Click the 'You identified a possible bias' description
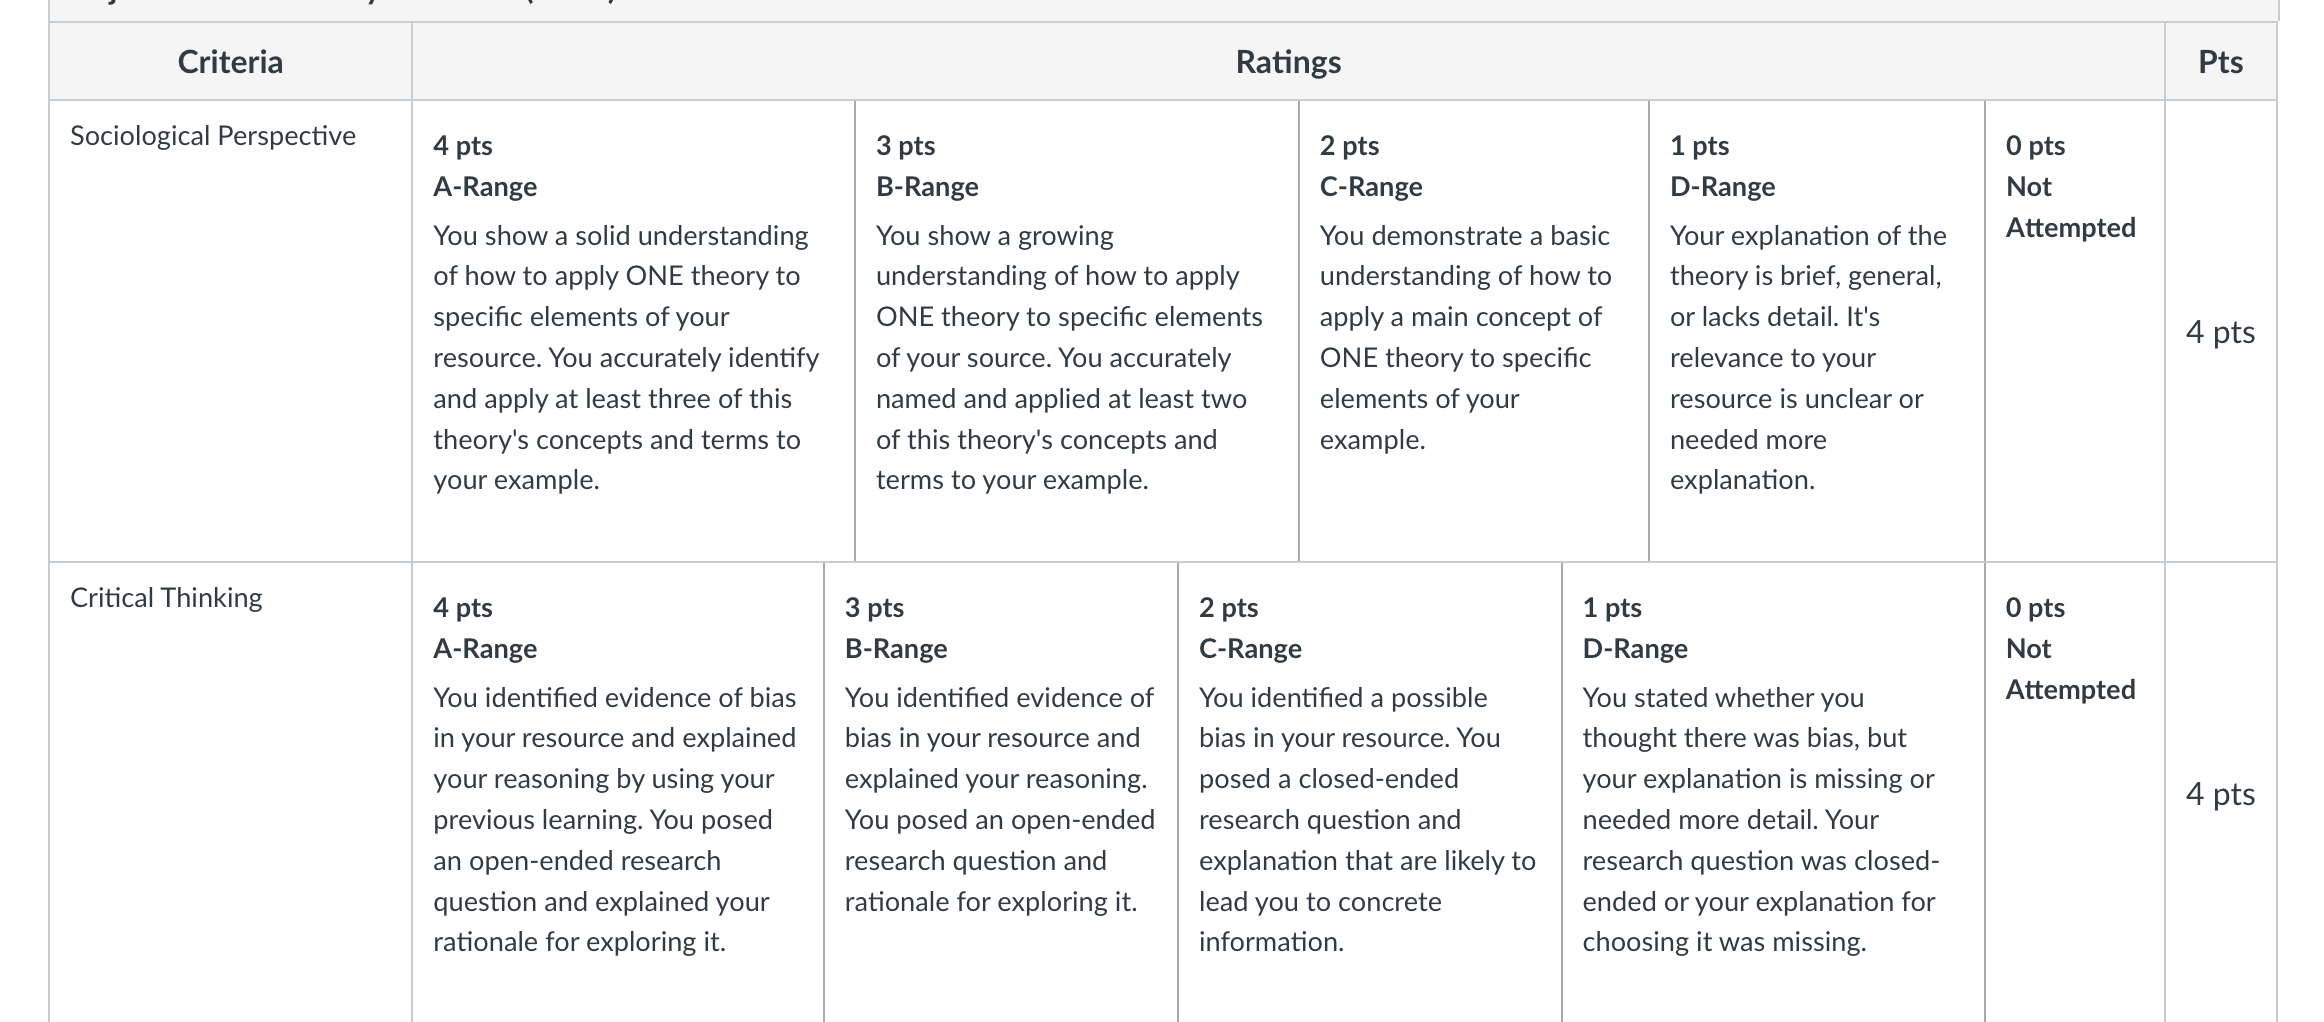2324x1022 pixels. tap(1367, 820)
